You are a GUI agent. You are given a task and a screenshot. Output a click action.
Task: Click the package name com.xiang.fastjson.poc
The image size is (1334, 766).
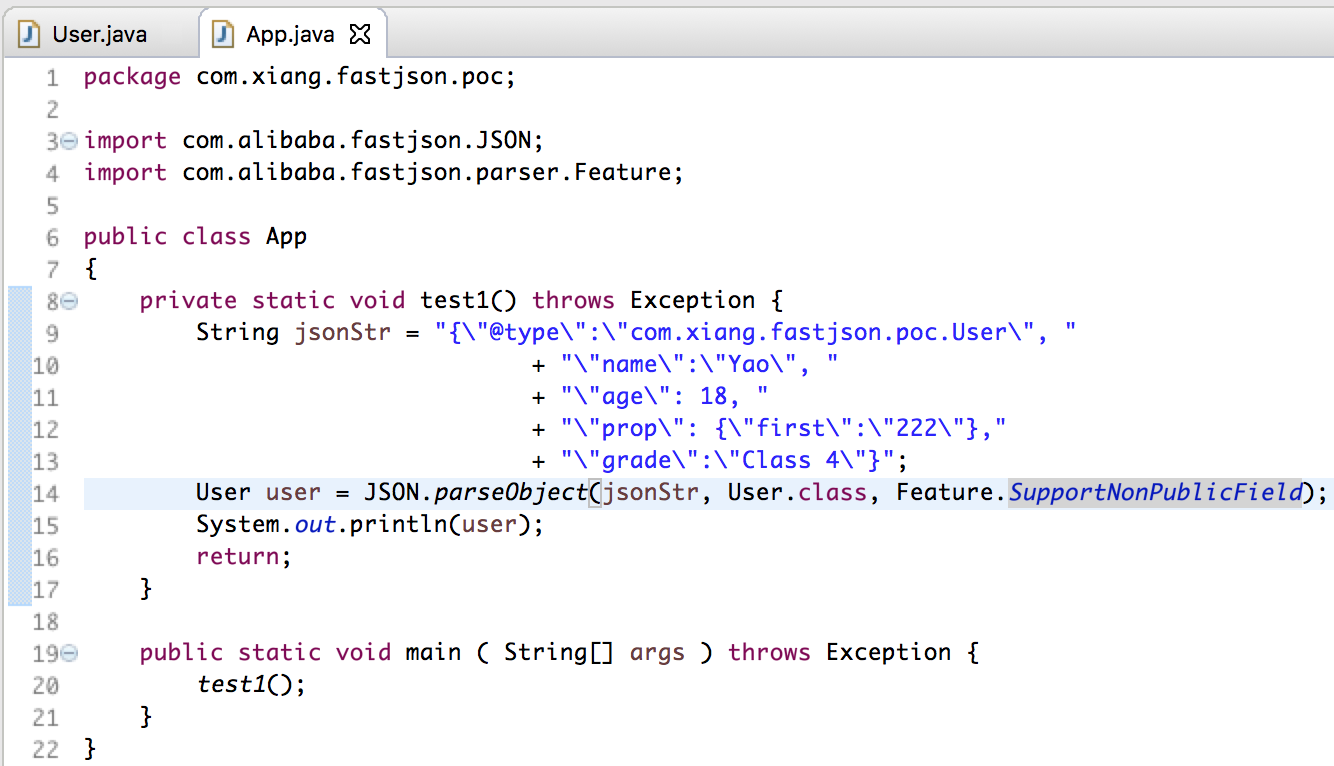348,77
